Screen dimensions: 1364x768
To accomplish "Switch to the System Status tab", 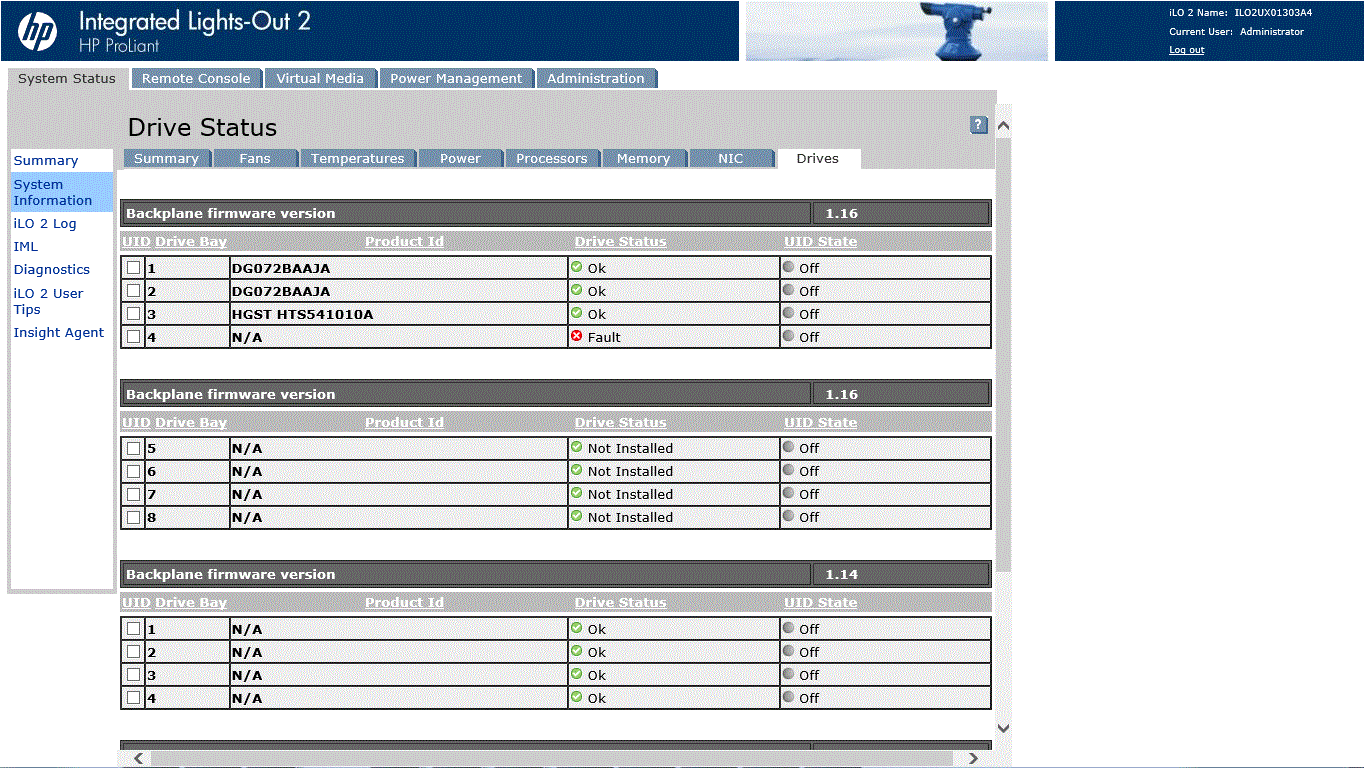I will click(67, 78).
